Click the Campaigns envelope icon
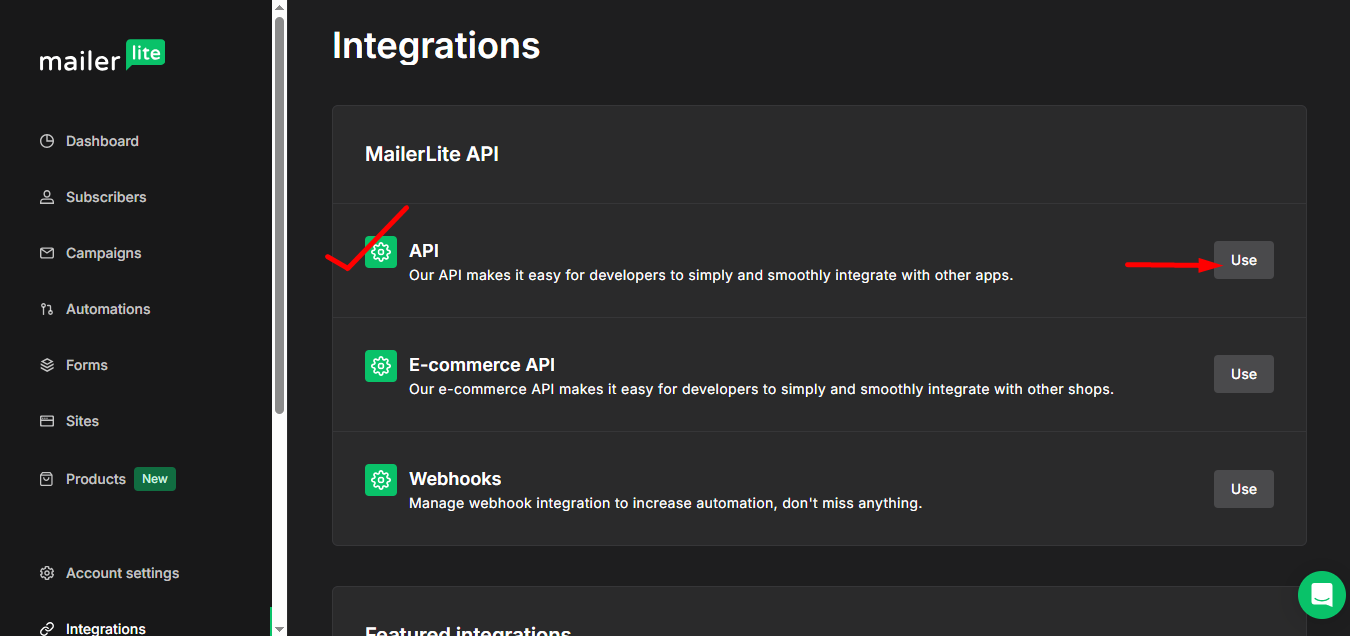The image size is (1350, 636). coord(46,252)
